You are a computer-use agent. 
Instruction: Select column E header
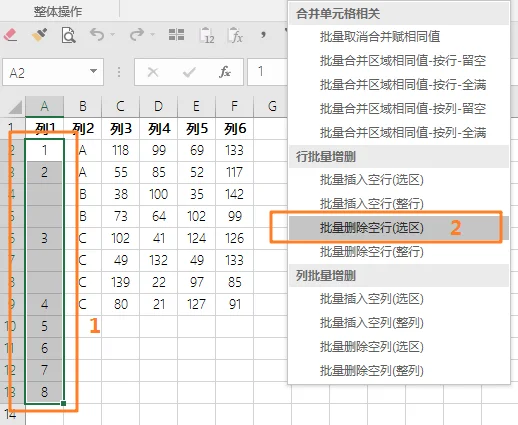(x=196, y=106)
